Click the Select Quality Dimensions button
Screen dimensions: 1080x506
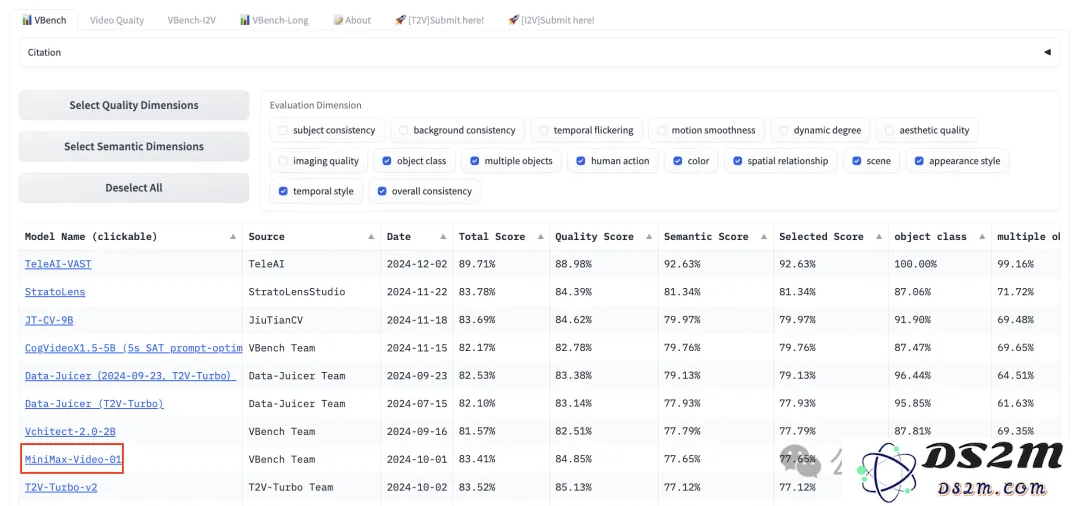point(134,105)
